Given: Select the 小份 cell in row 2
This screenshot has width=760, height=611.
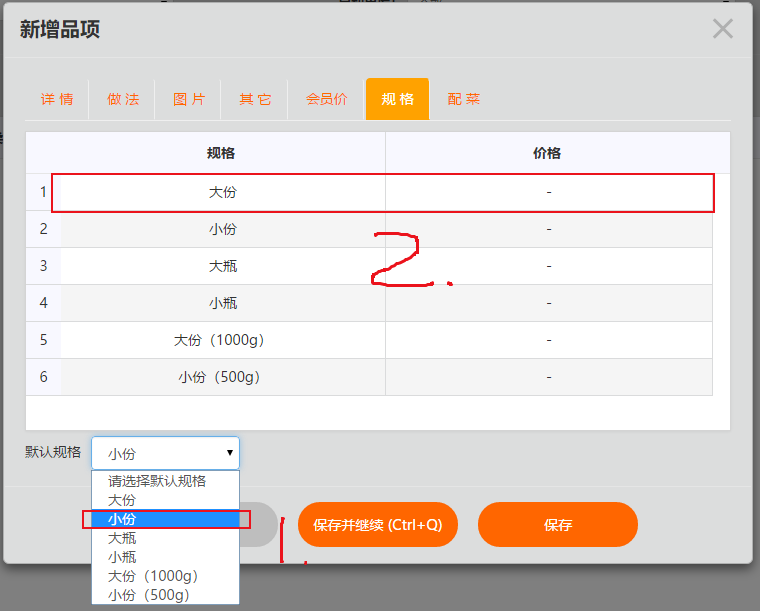Looking at the screenshot, I should 223,229.
